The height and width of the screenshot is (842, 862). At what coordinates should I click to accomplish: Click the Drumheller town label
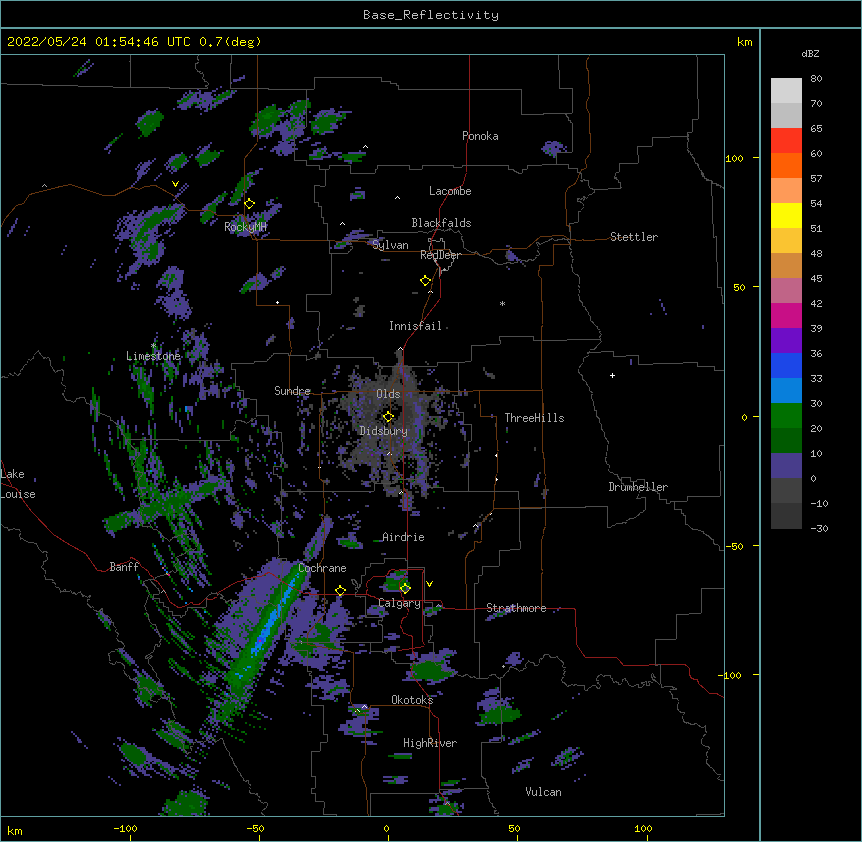coord(638,487)
